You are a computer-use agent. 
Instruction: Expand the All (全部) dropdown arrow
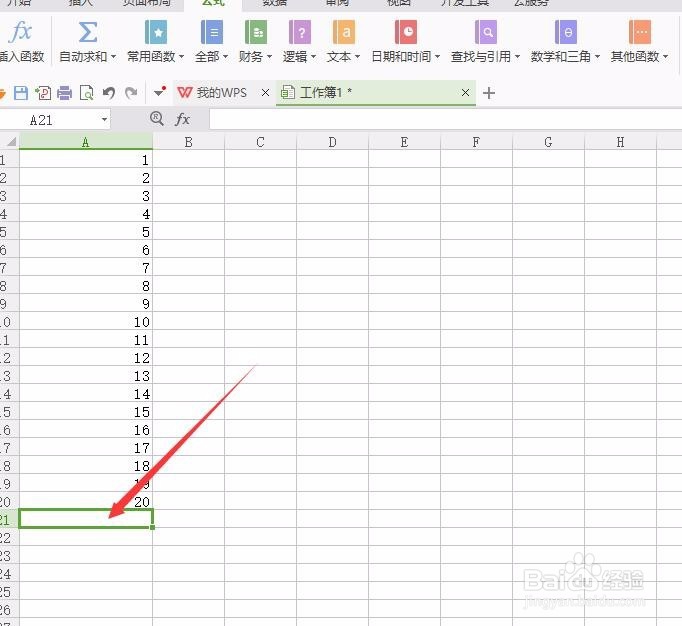click(225, 57)
